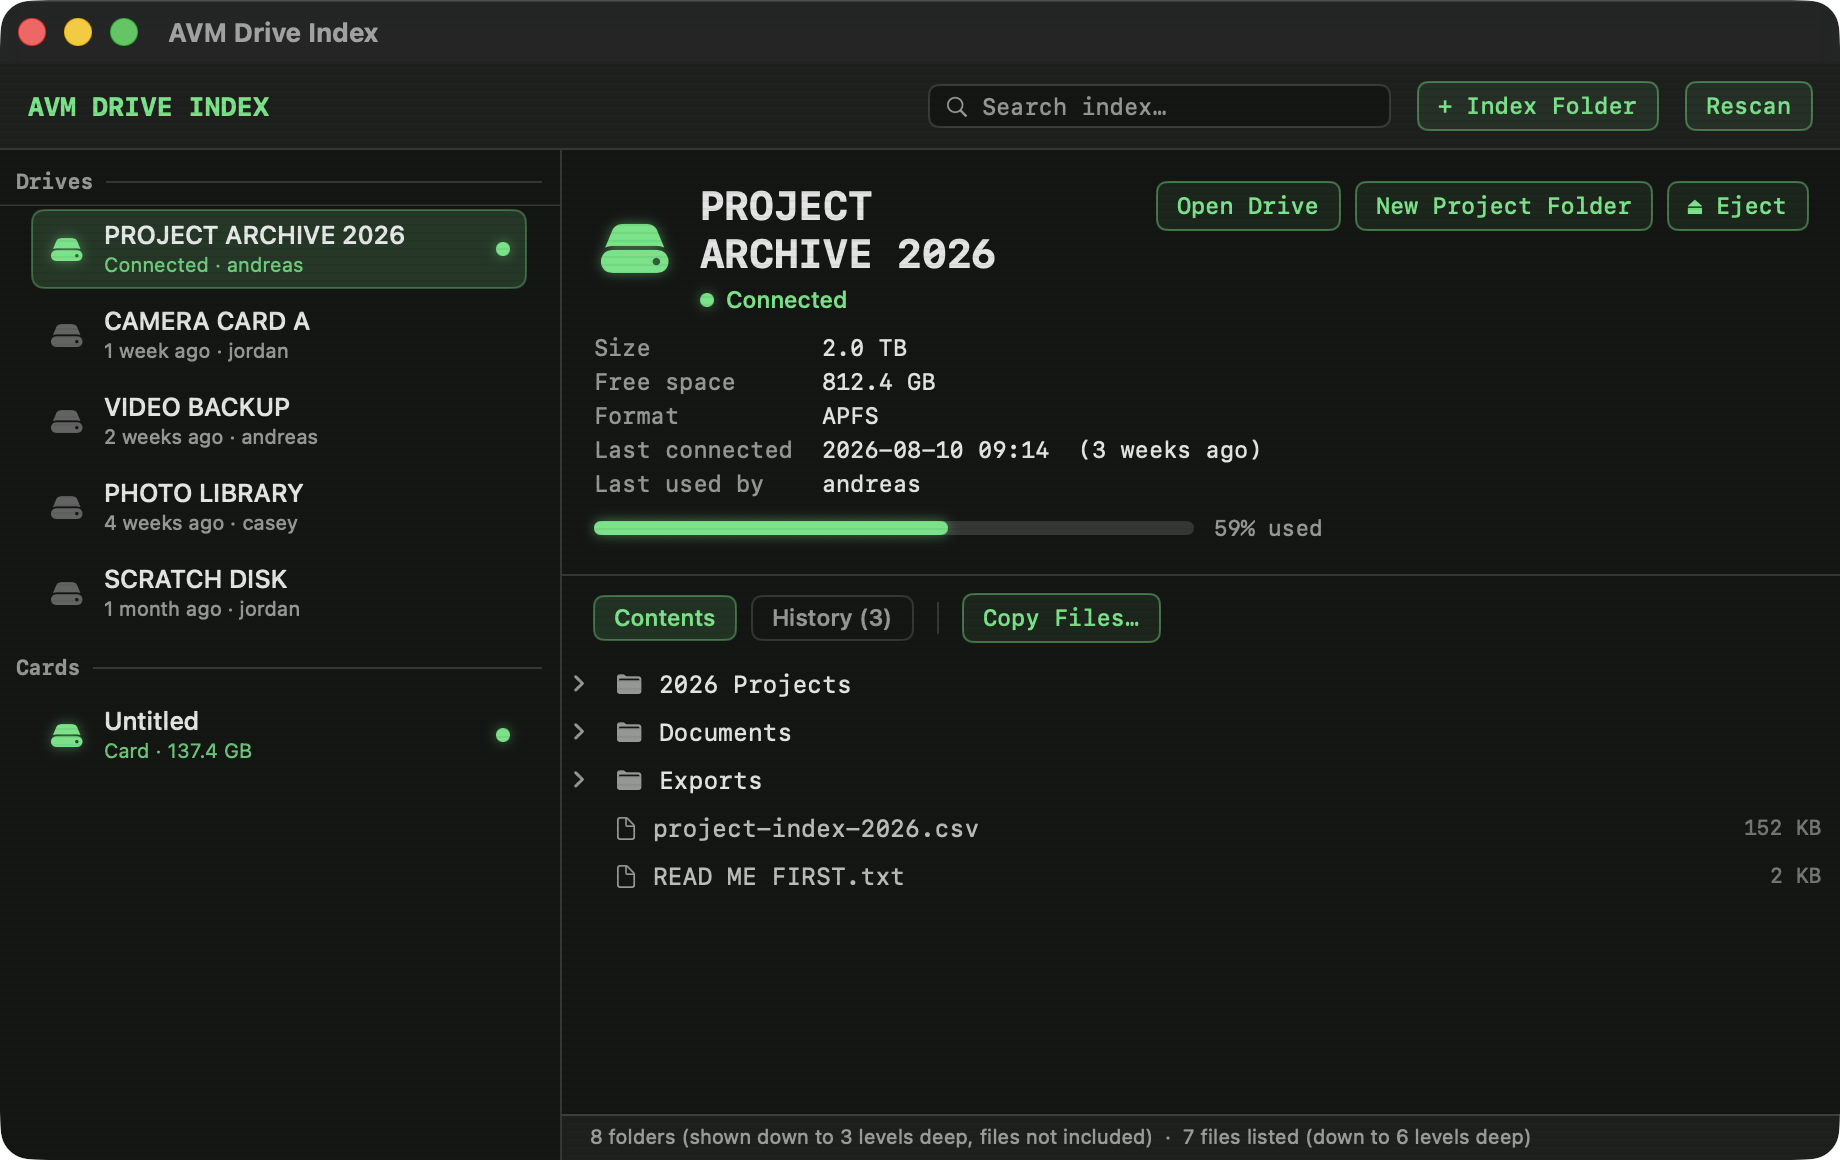Click the Exports folder icon
This screenshot has width=1840, height=1160.
coord(629,780)
